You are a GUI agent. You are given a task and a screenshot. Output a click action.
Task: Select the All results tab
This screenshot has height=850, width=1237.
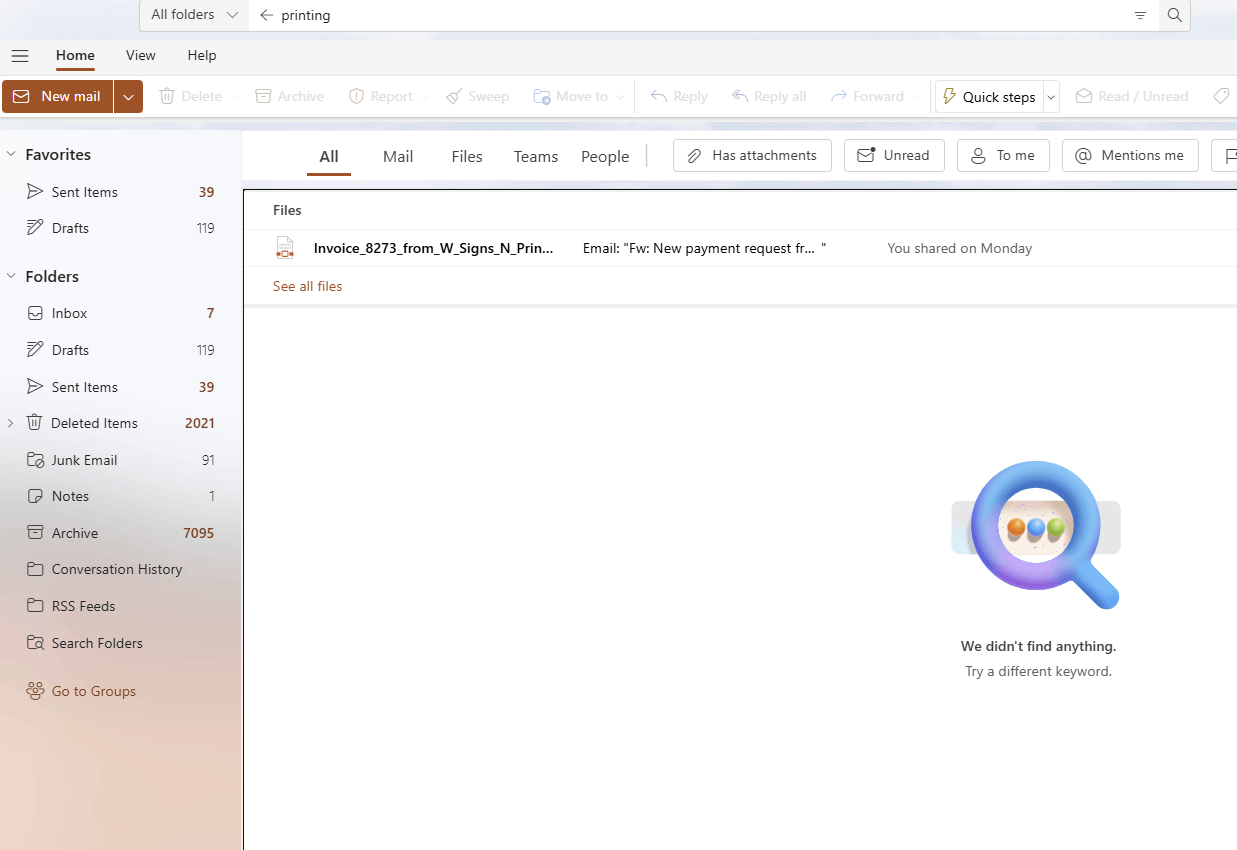click(x=329, y=156)
